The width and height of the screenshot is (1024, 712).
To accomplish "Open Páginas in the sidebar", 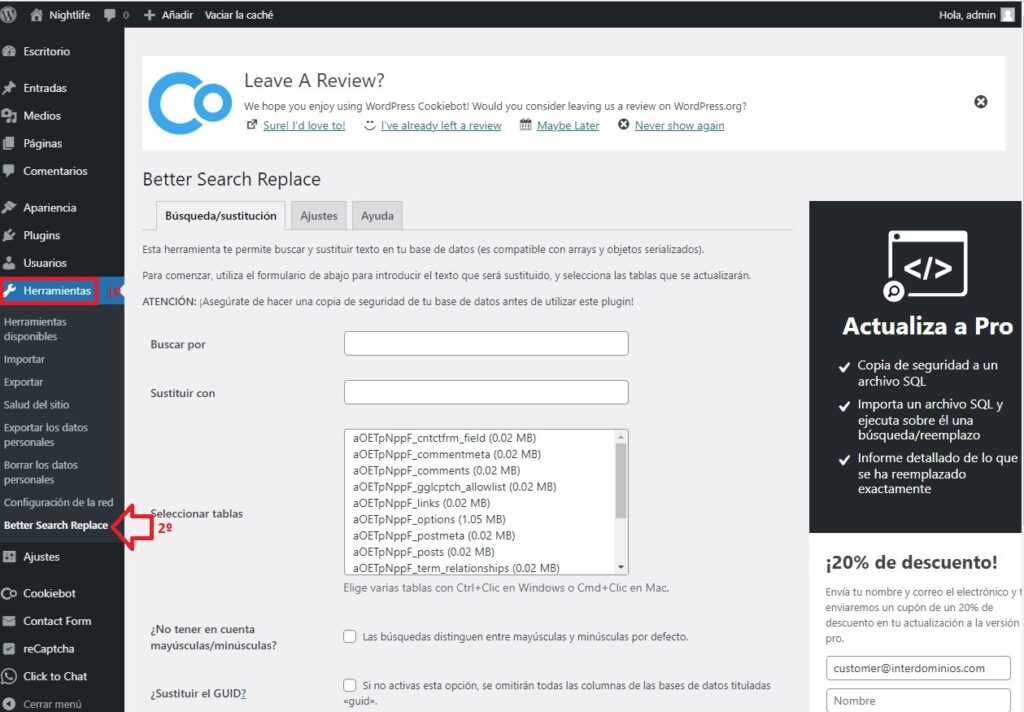I will pyautogui.click(x=42, y=143).
